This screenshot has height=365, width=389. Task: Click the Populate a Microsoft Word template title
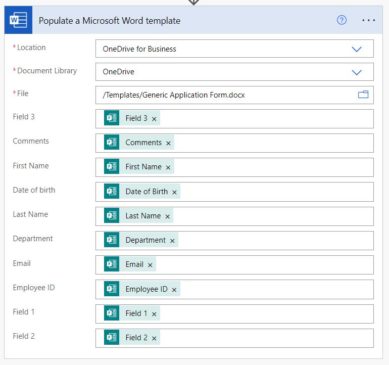coord(109,21)
